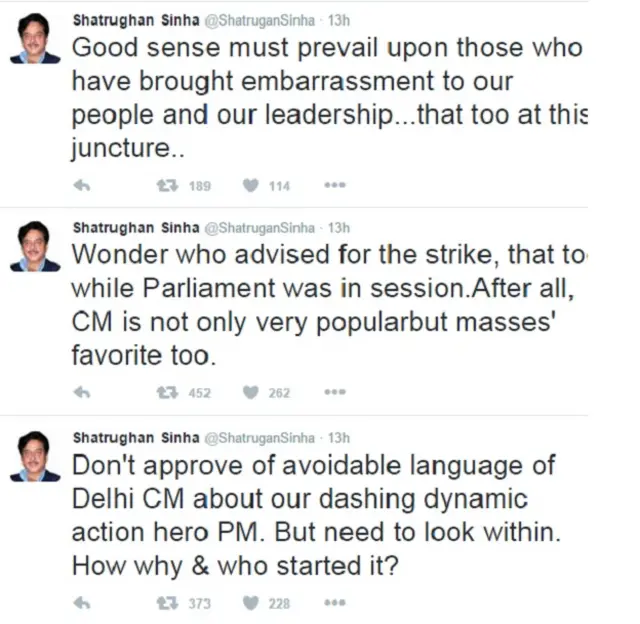Open the 13h timestamp on the first tweet

click(x=339, y=20)
